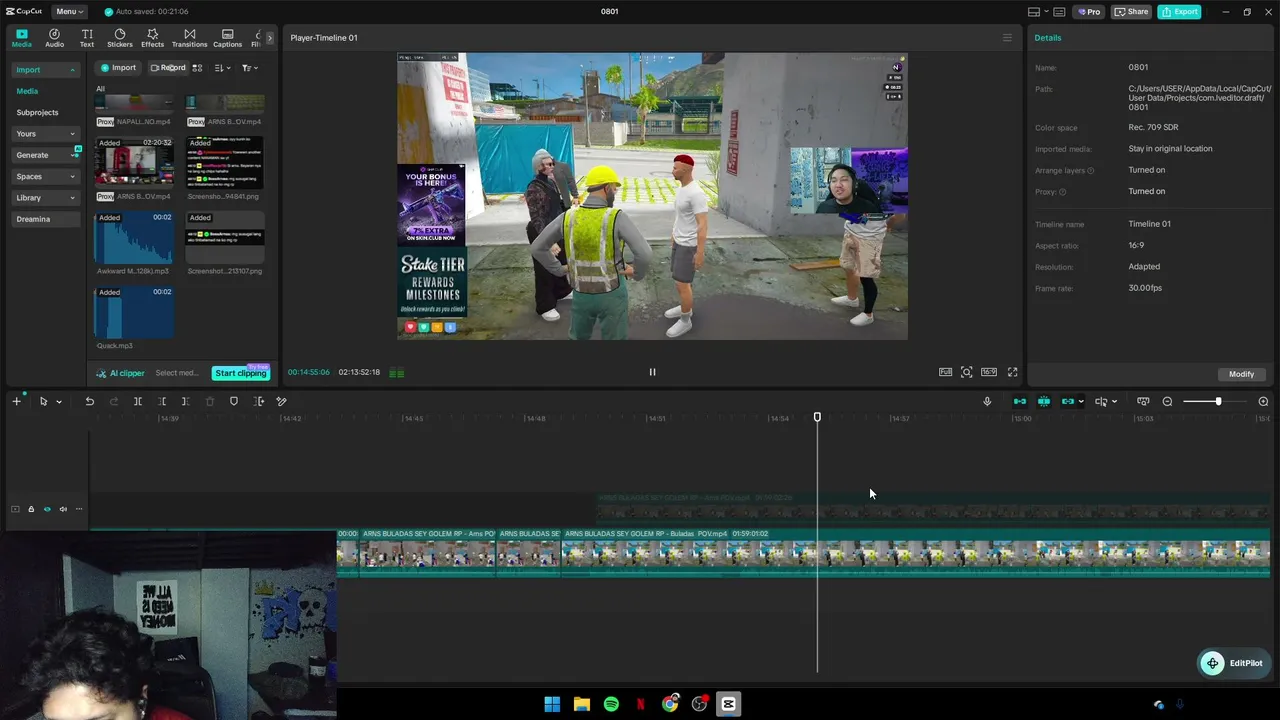Expand the Spaces sidebar section
The height and width of the screenshot is (720, 1280).
[45, 177]
